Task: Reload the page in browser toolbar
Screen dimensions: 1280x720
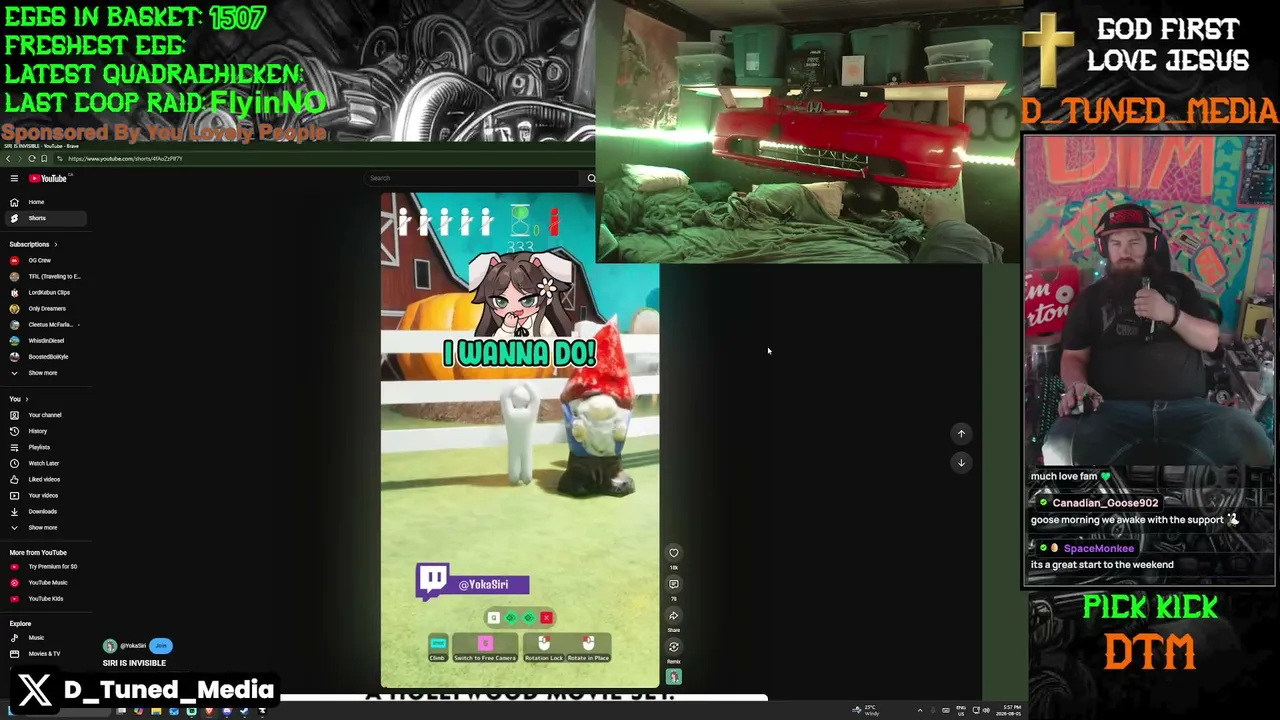Action: (32, 159)
